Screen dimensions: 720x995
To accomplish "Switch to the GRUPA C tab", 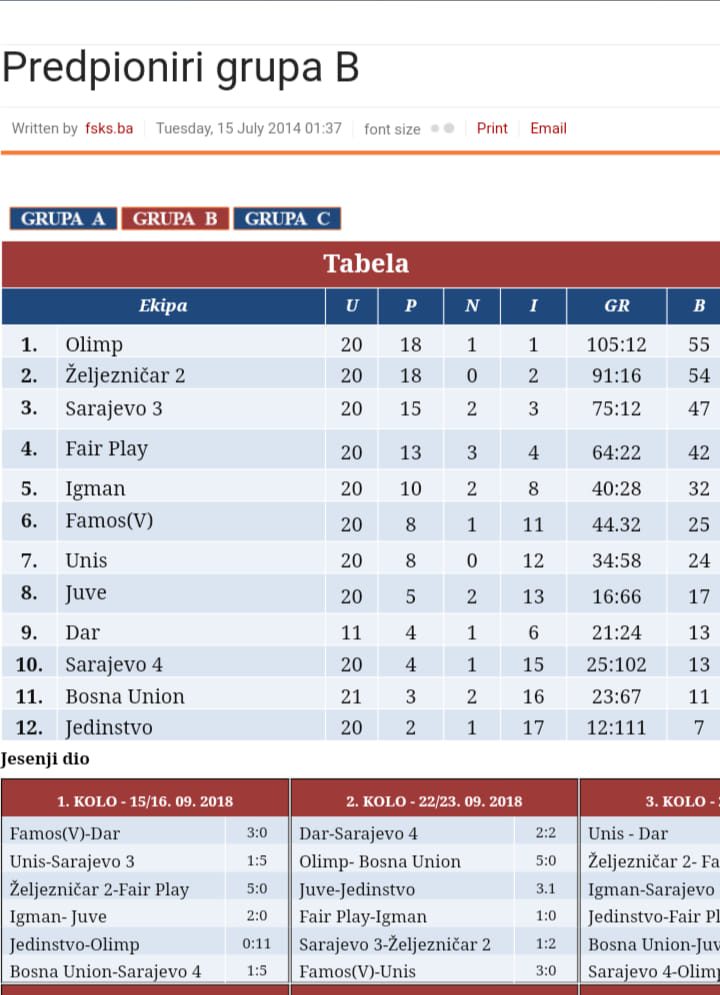I will (287, 218).
